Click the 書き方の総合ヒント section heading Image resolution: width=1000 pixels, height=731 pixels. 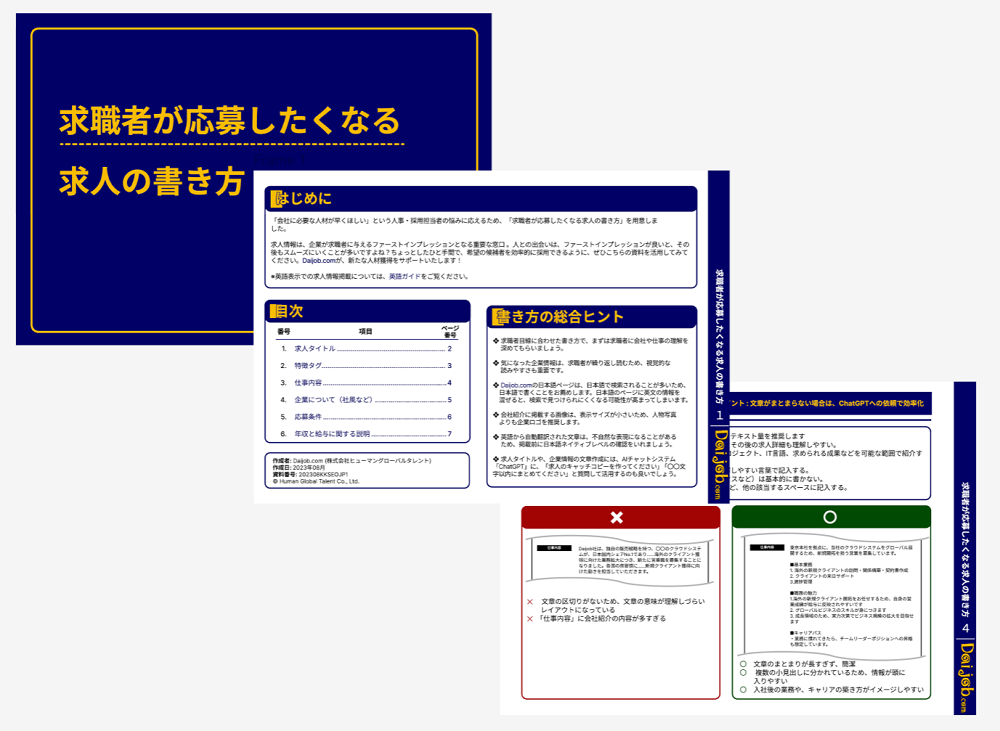pos(558,317)
